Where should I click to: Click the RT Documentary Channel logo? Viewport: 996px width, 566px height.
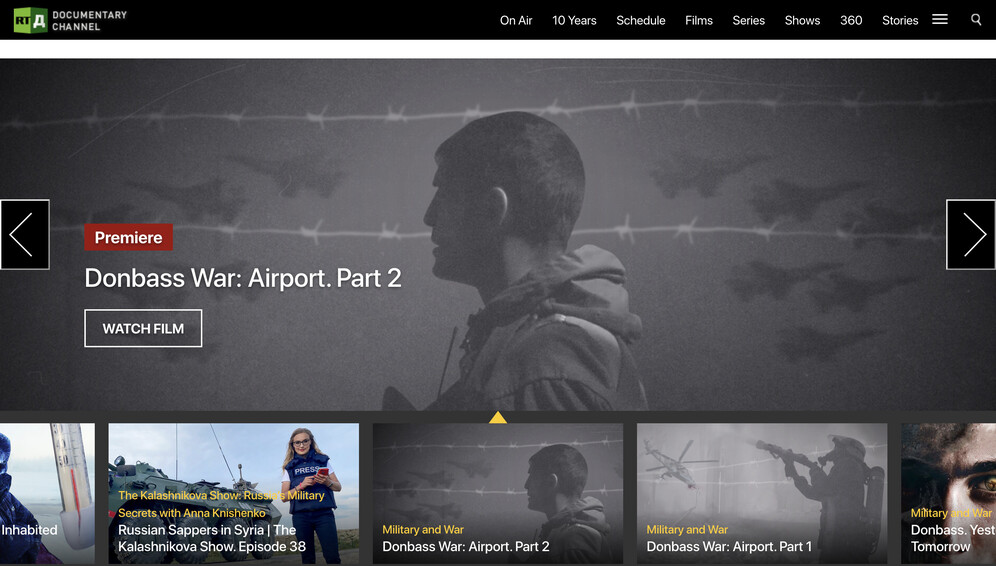coord(70,20)
